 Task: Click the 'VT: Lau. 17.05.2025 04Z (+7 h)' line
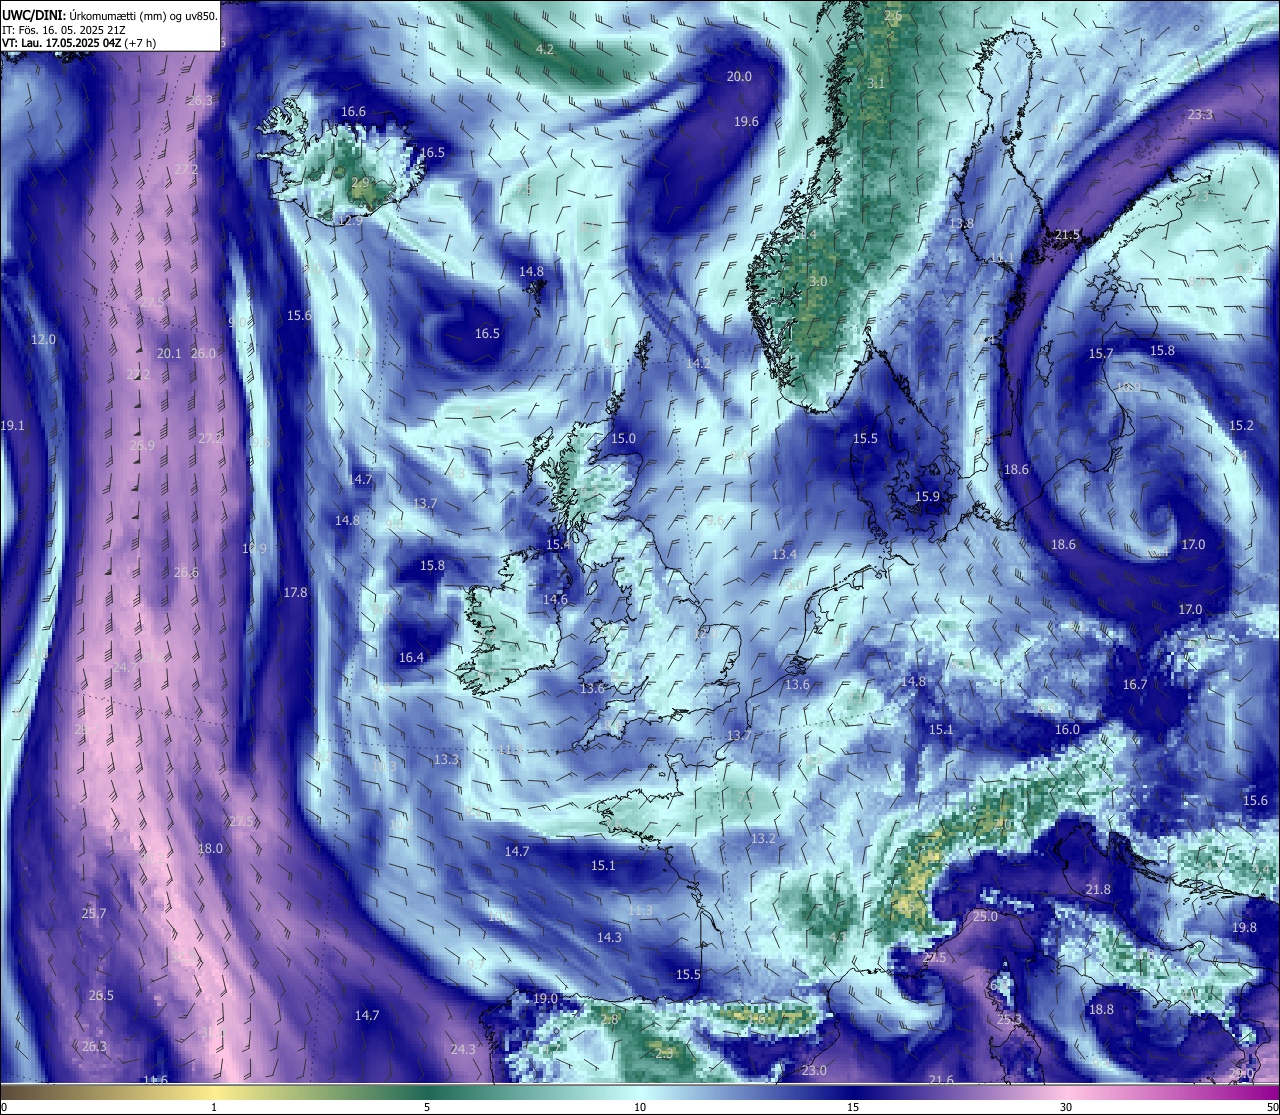pos(78,43)
